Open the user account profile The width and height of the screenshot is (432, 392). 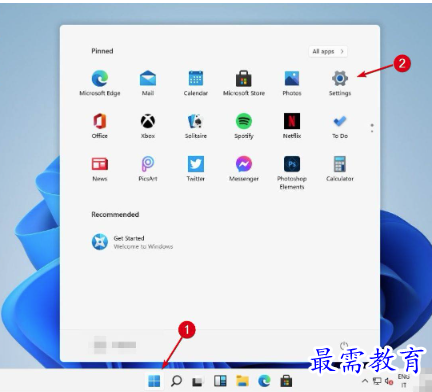point(115,345)
